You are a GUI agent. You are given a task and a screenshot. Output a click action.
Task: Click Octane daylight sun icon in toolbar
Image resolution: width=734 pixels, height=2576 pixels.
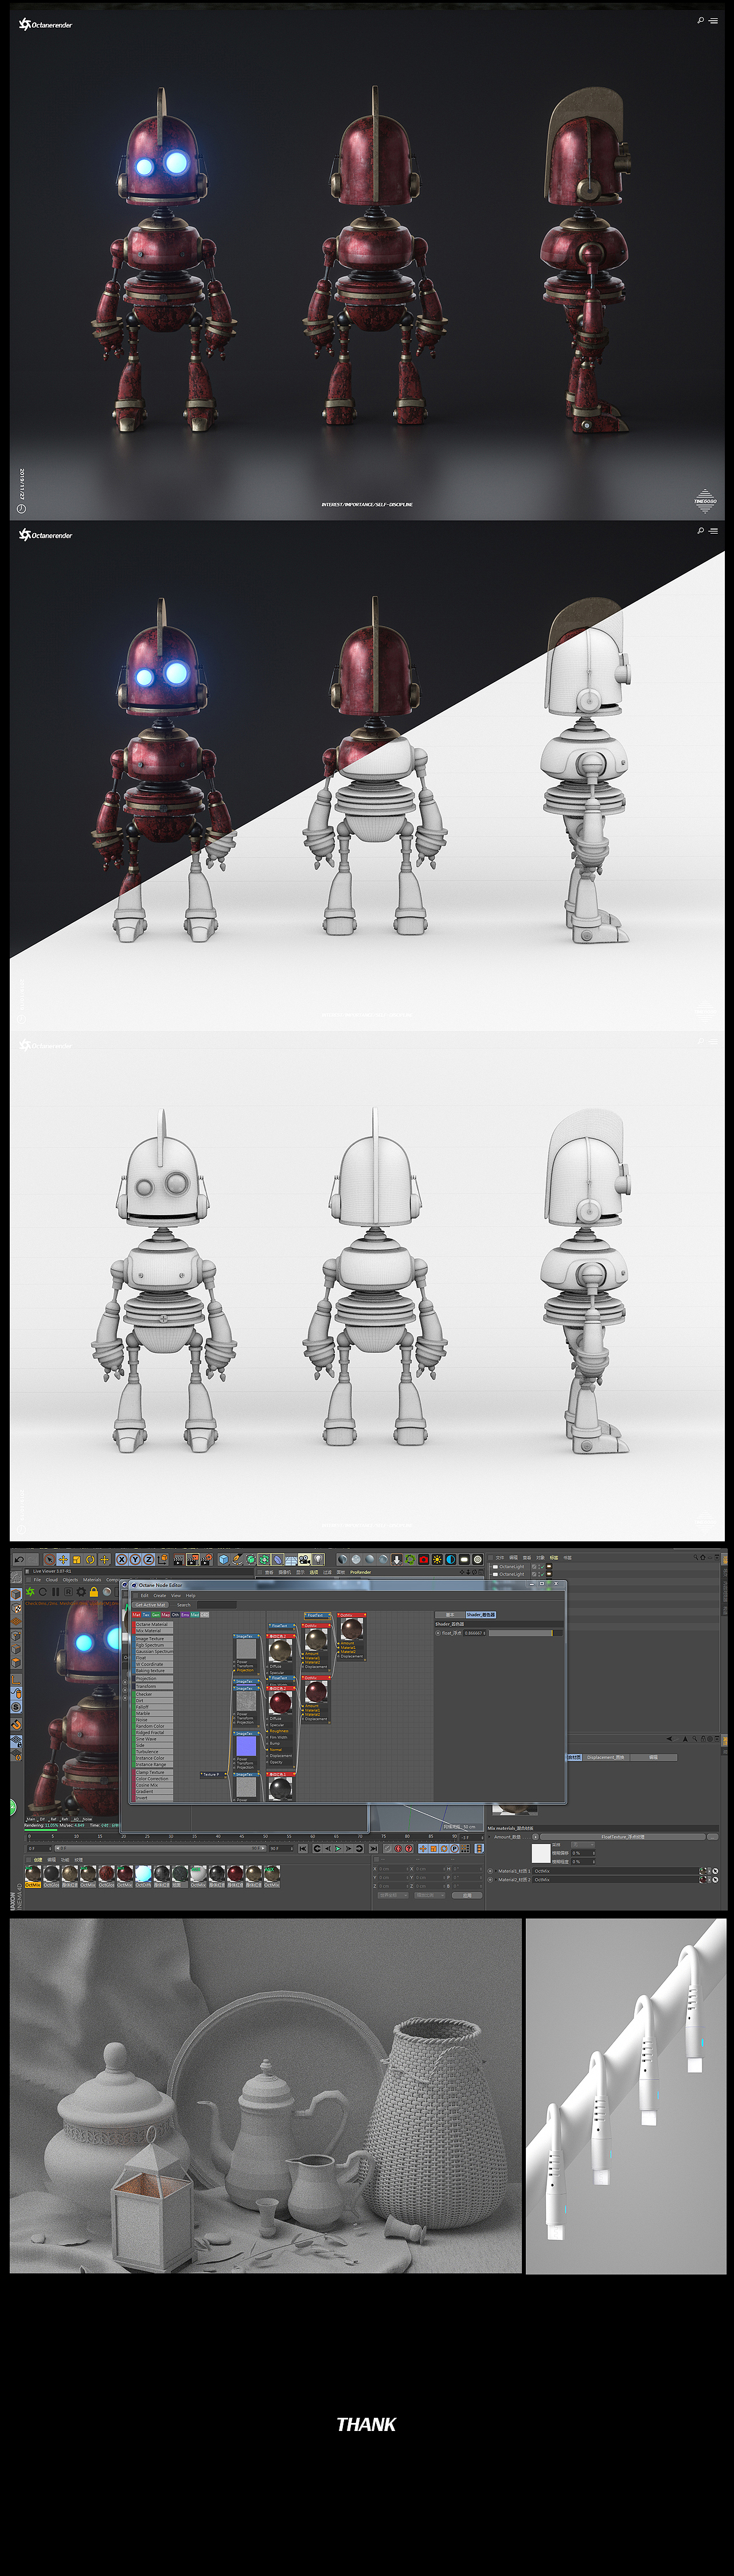click(x=437, y=1559)
